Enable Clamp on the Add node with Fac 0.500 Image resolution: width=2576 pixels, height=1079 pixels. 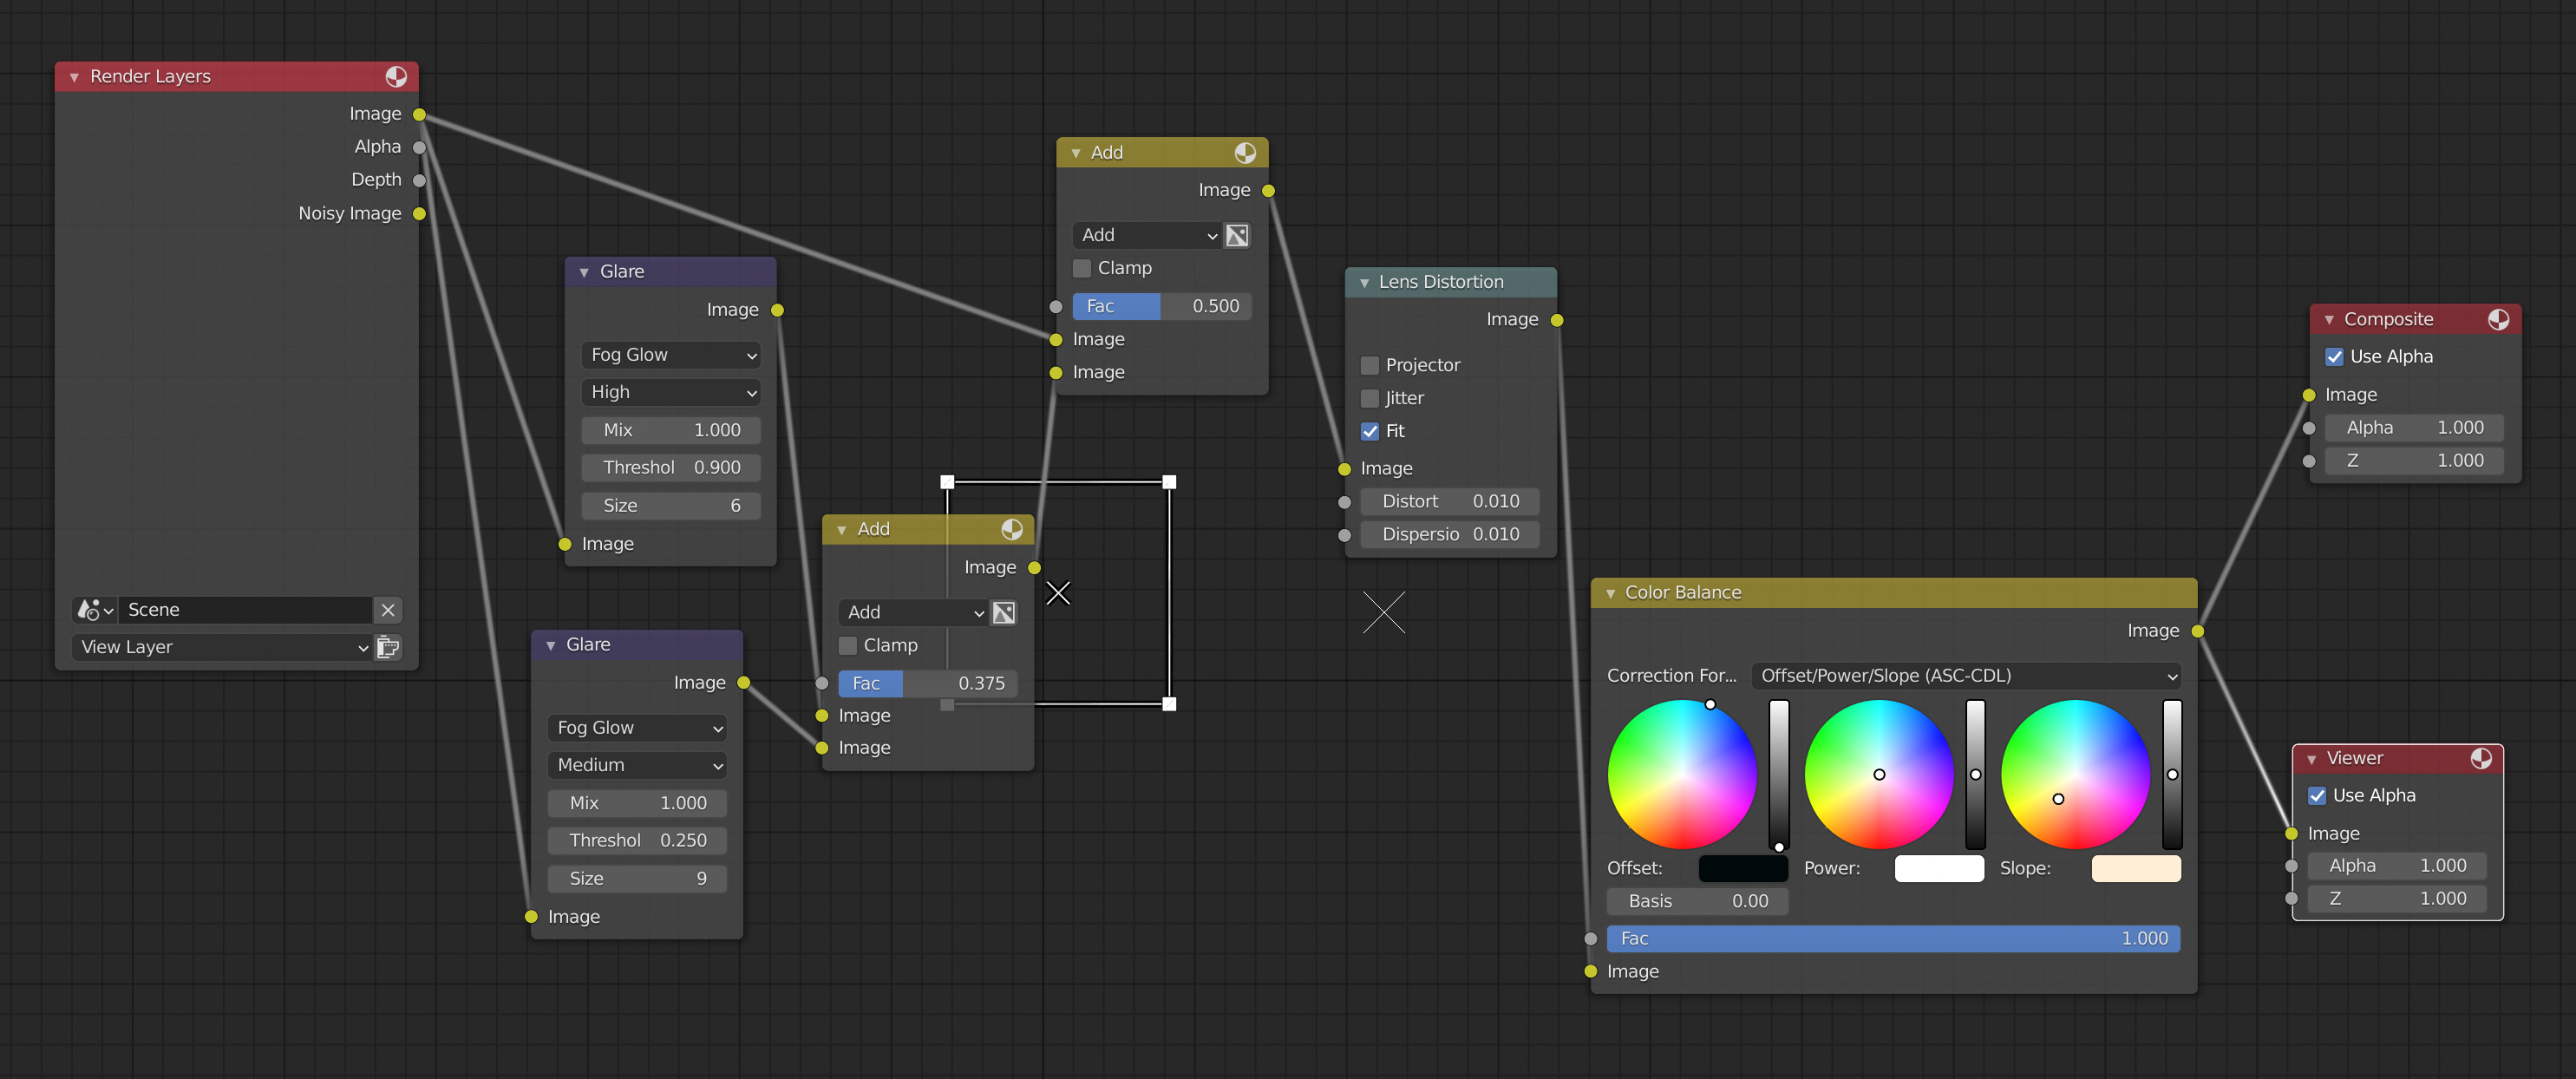[x=1082, y=268]
